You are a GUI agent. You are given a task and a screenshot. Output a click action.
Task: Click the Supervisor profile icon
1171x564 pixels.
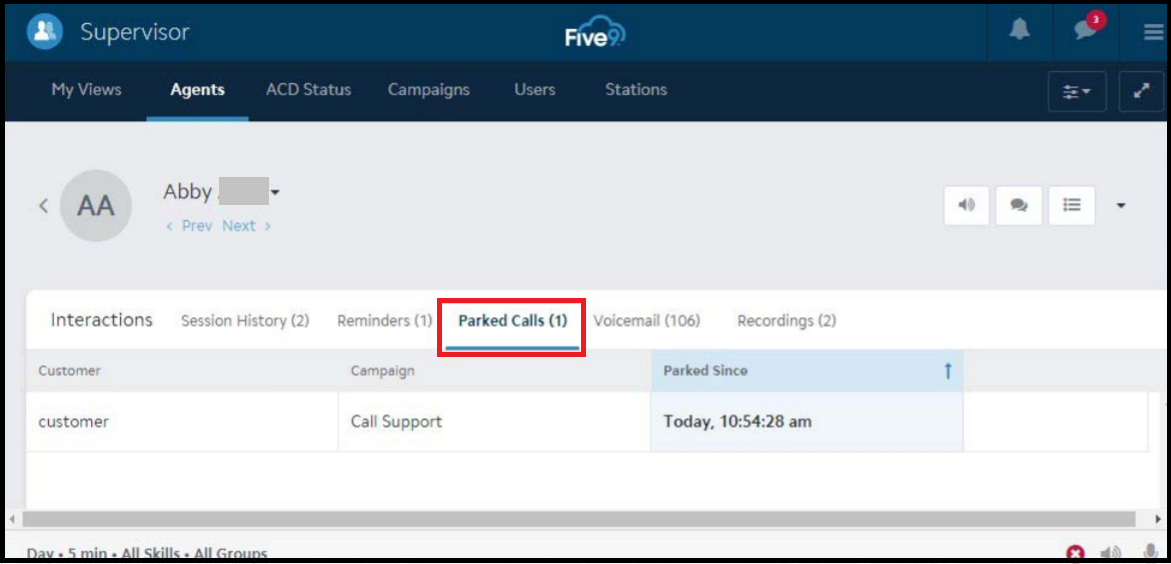point(45,31)
